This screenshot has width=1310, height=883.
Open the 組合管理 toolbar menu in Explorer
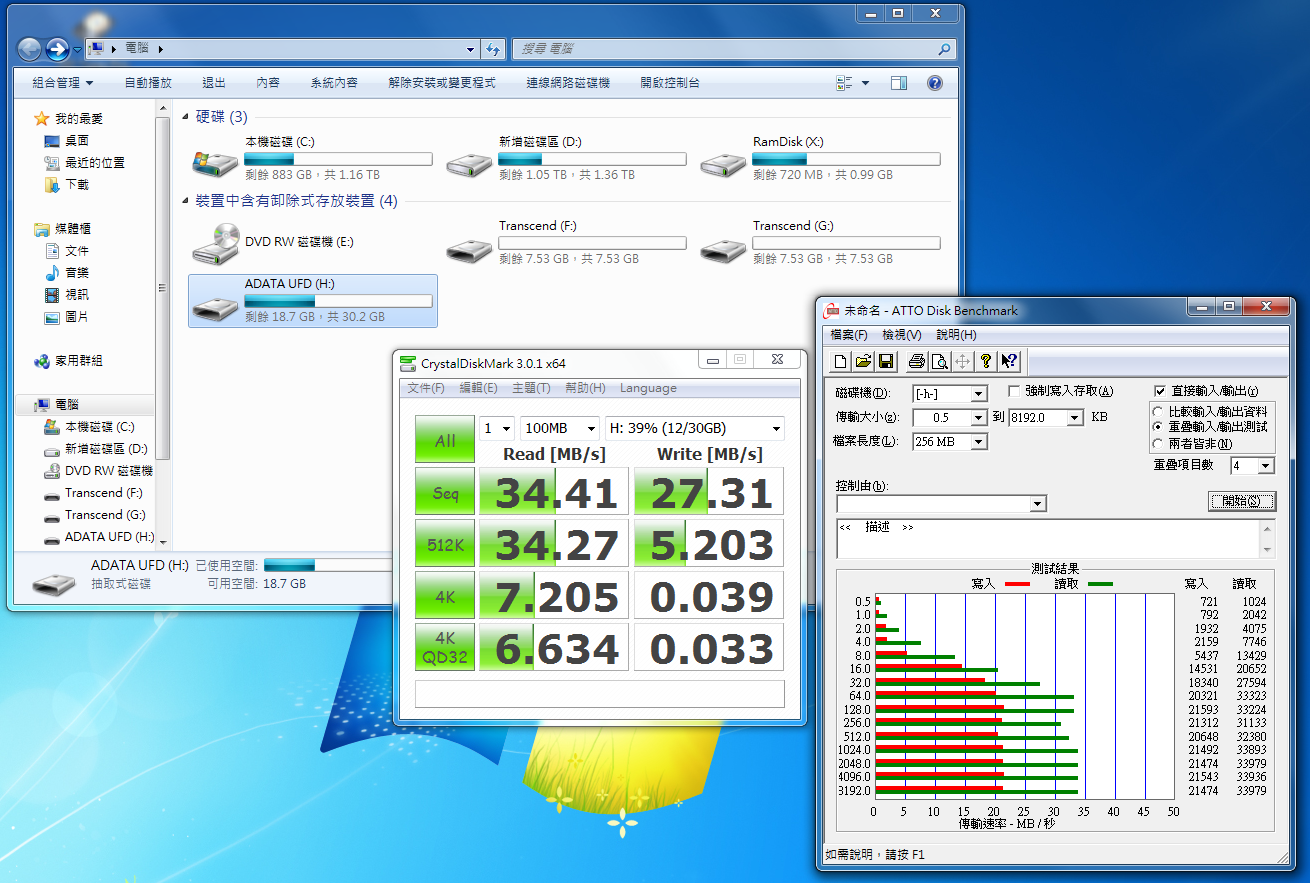pyautogui.click(x=63, y=83)
